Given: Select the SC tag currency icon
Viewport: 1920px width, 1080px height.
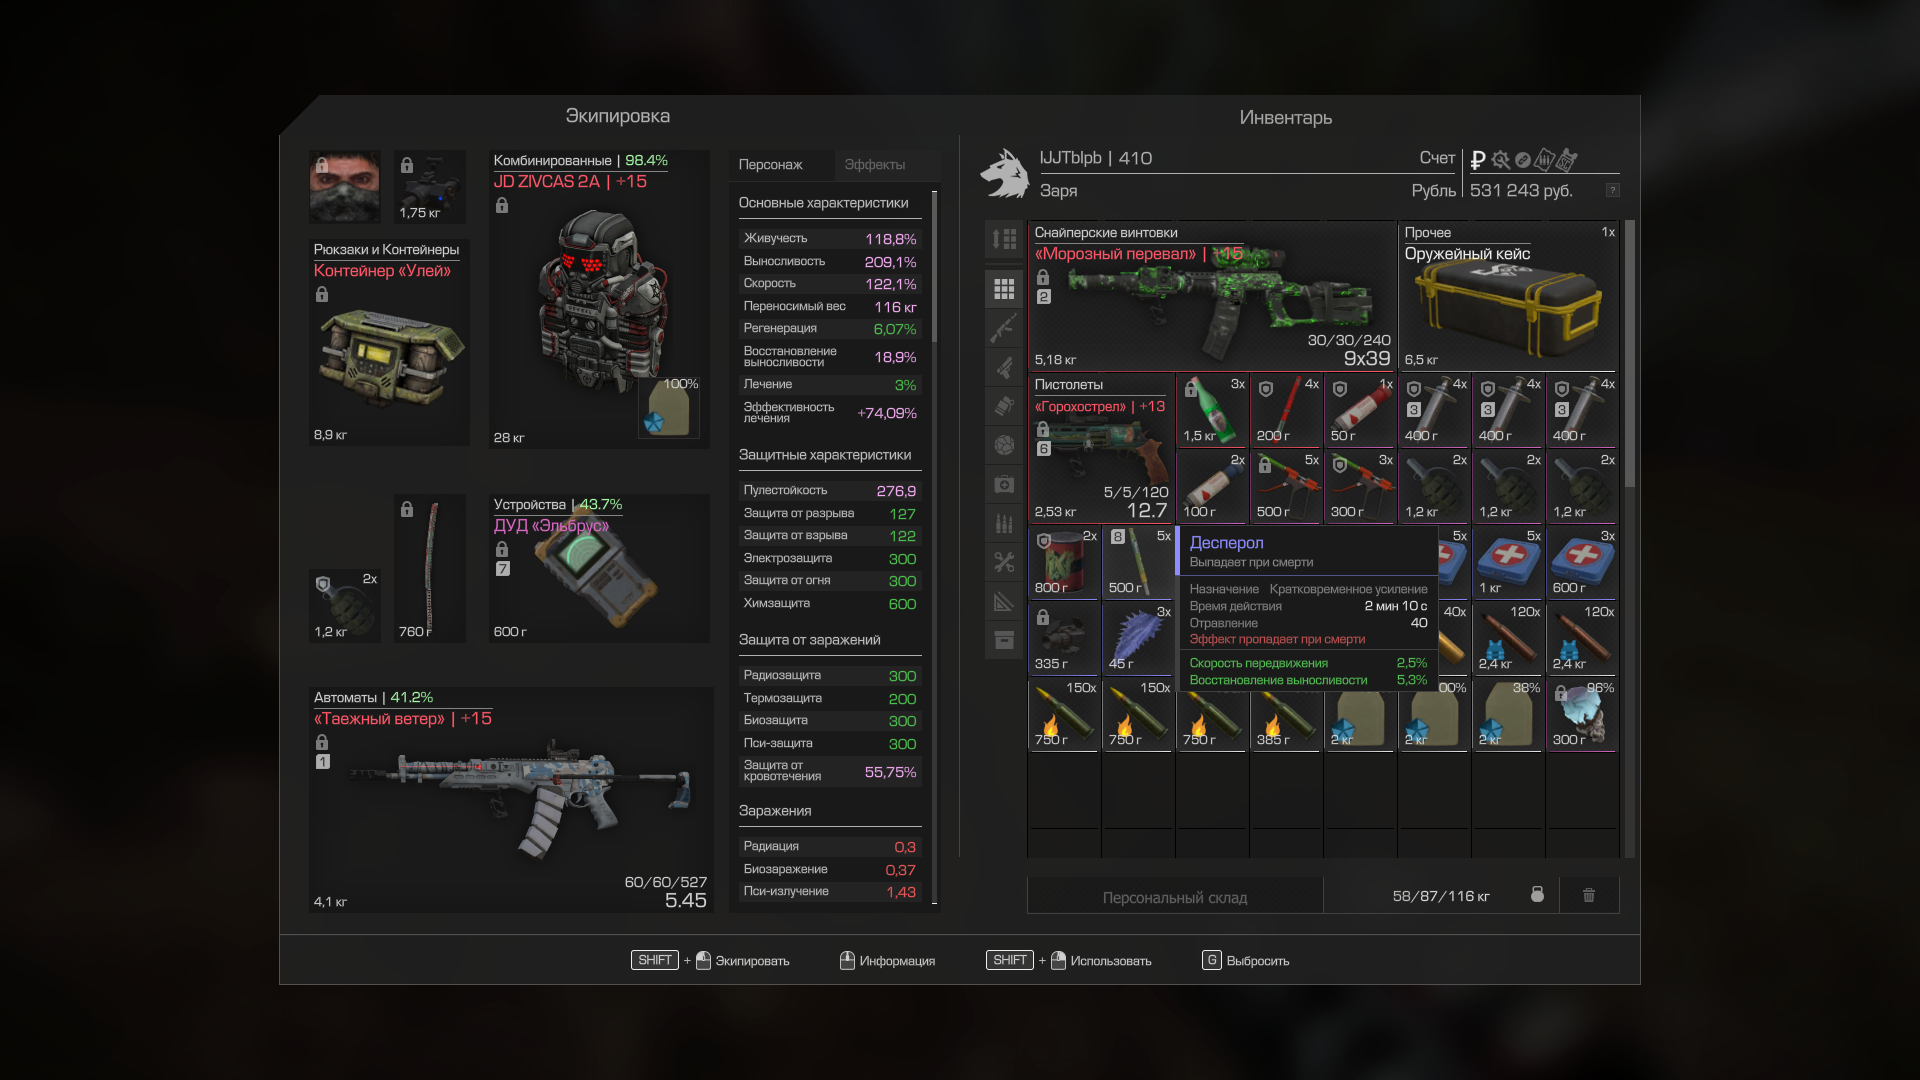Looking at the screenshot, I should tap(1567, 160).
